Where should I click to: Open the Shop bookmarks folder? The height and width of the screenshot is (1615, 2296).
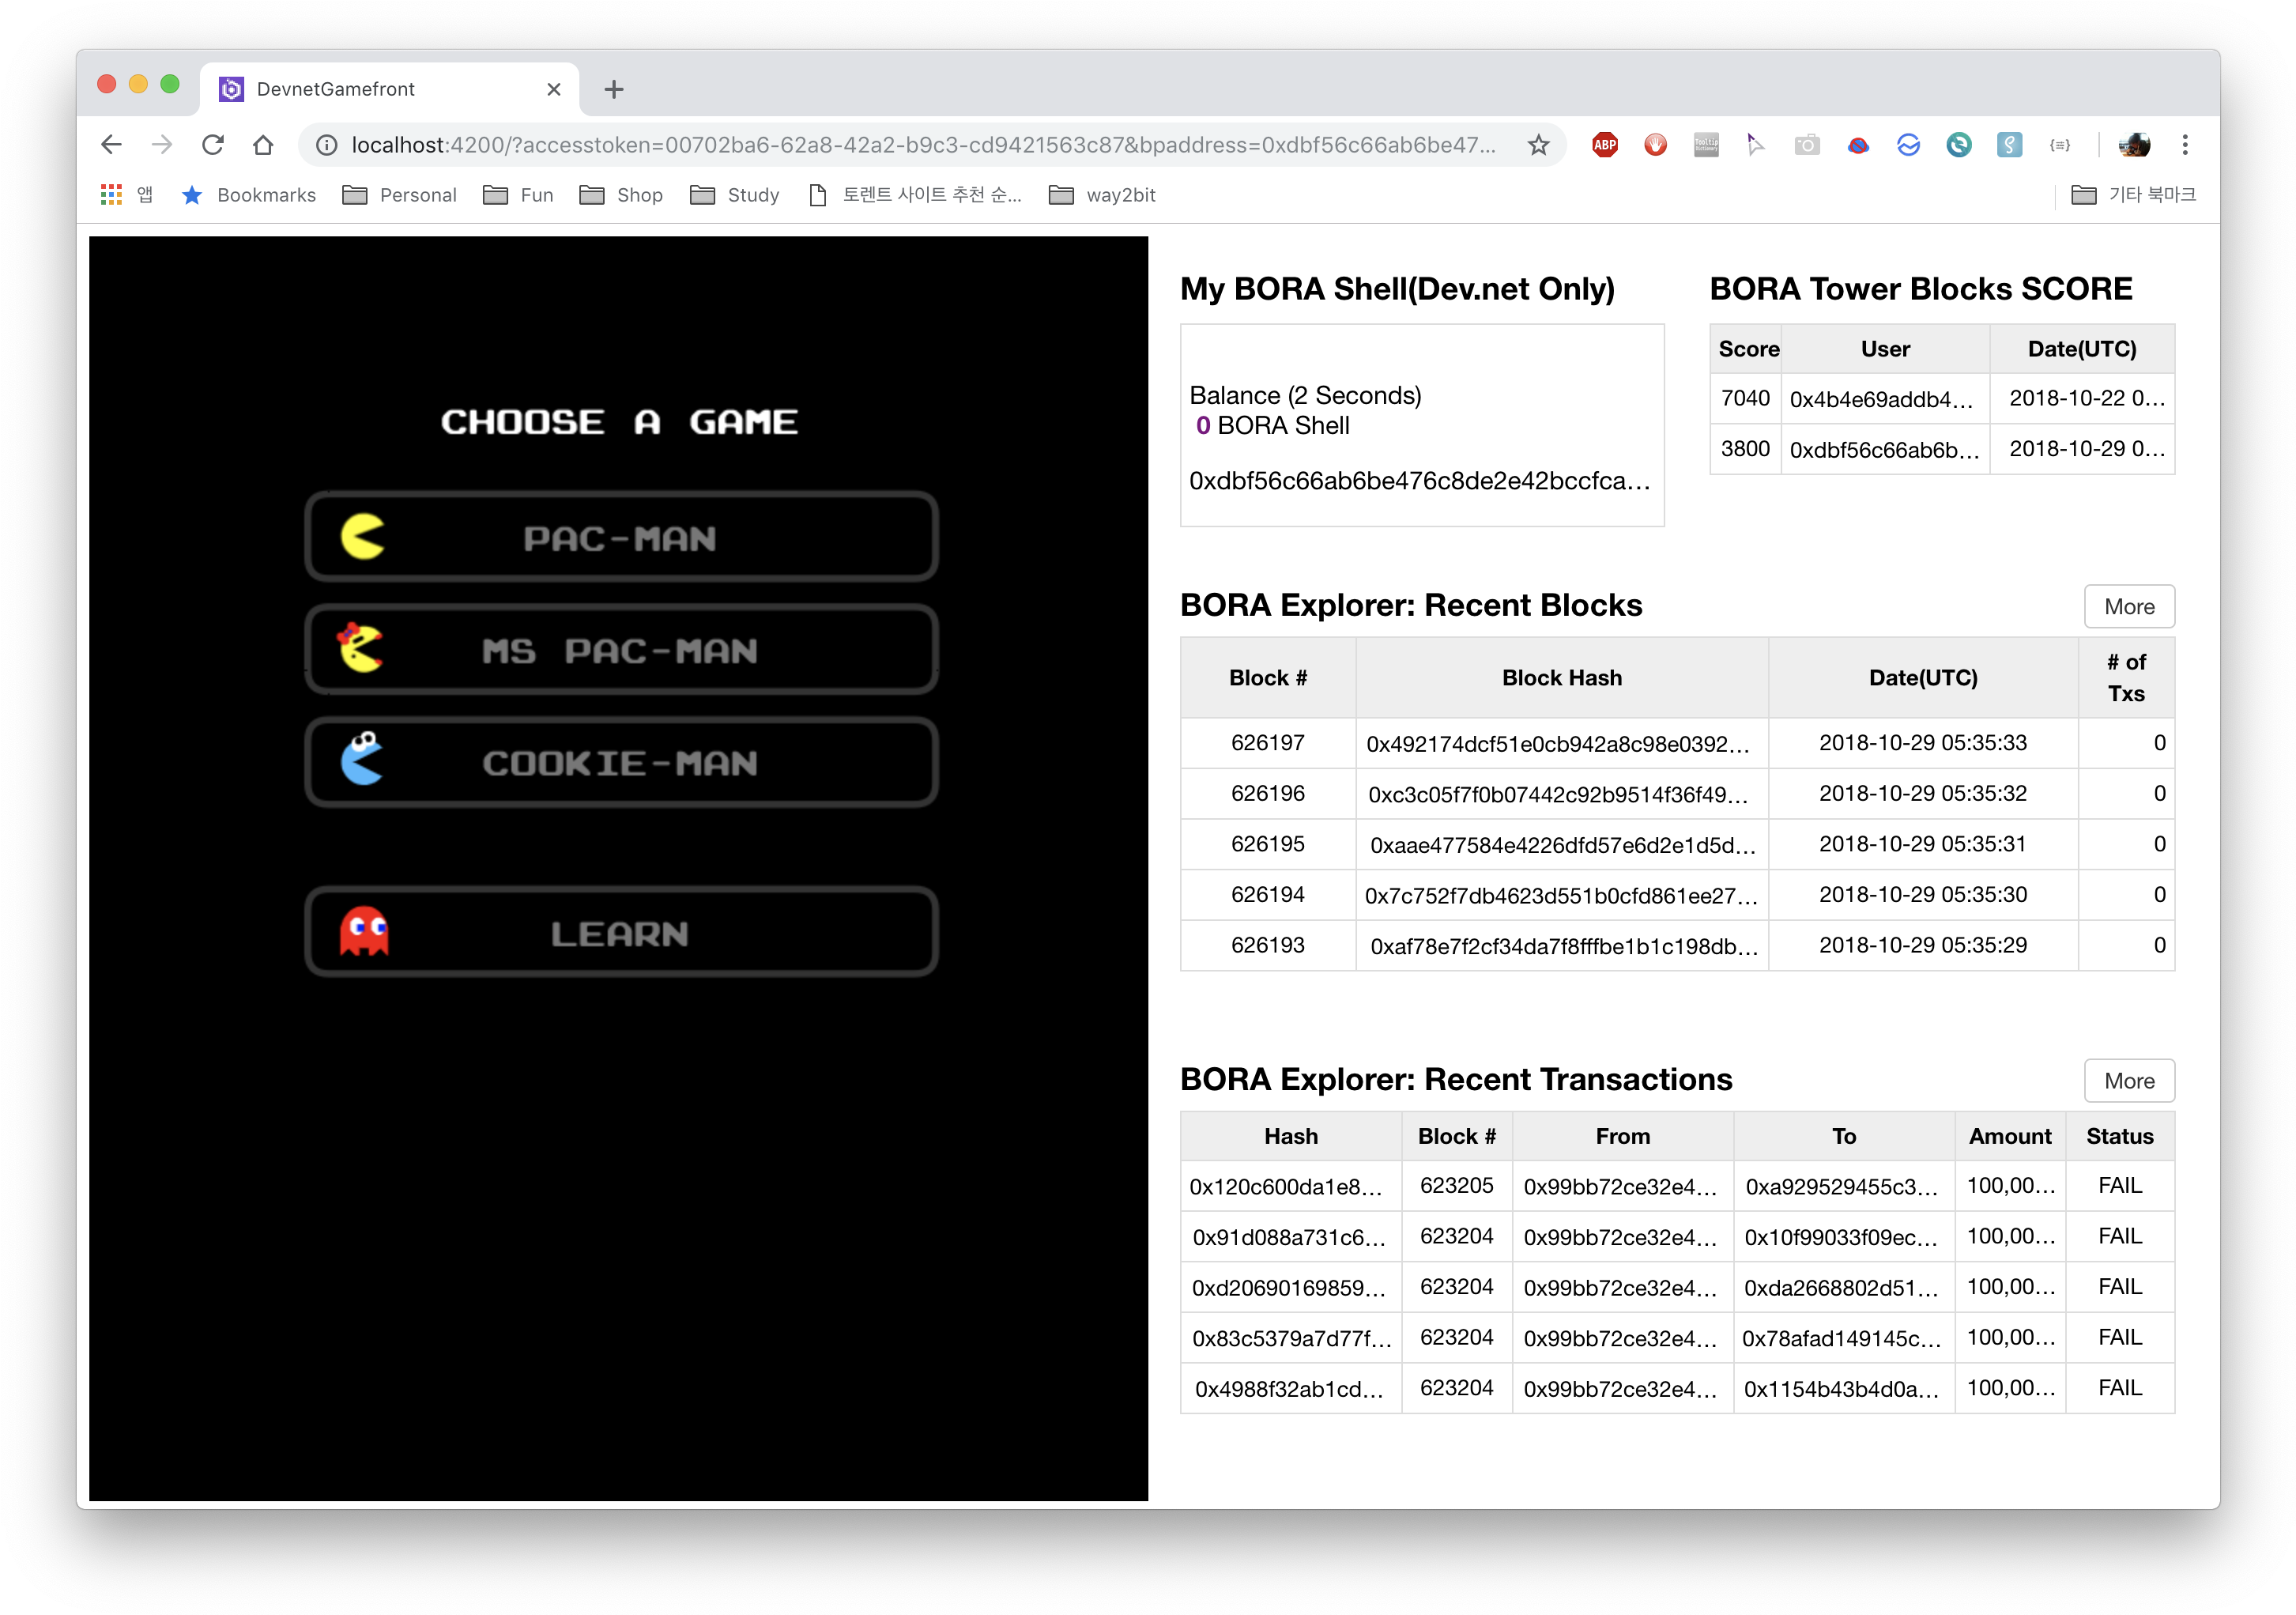[x=621, y=195]
